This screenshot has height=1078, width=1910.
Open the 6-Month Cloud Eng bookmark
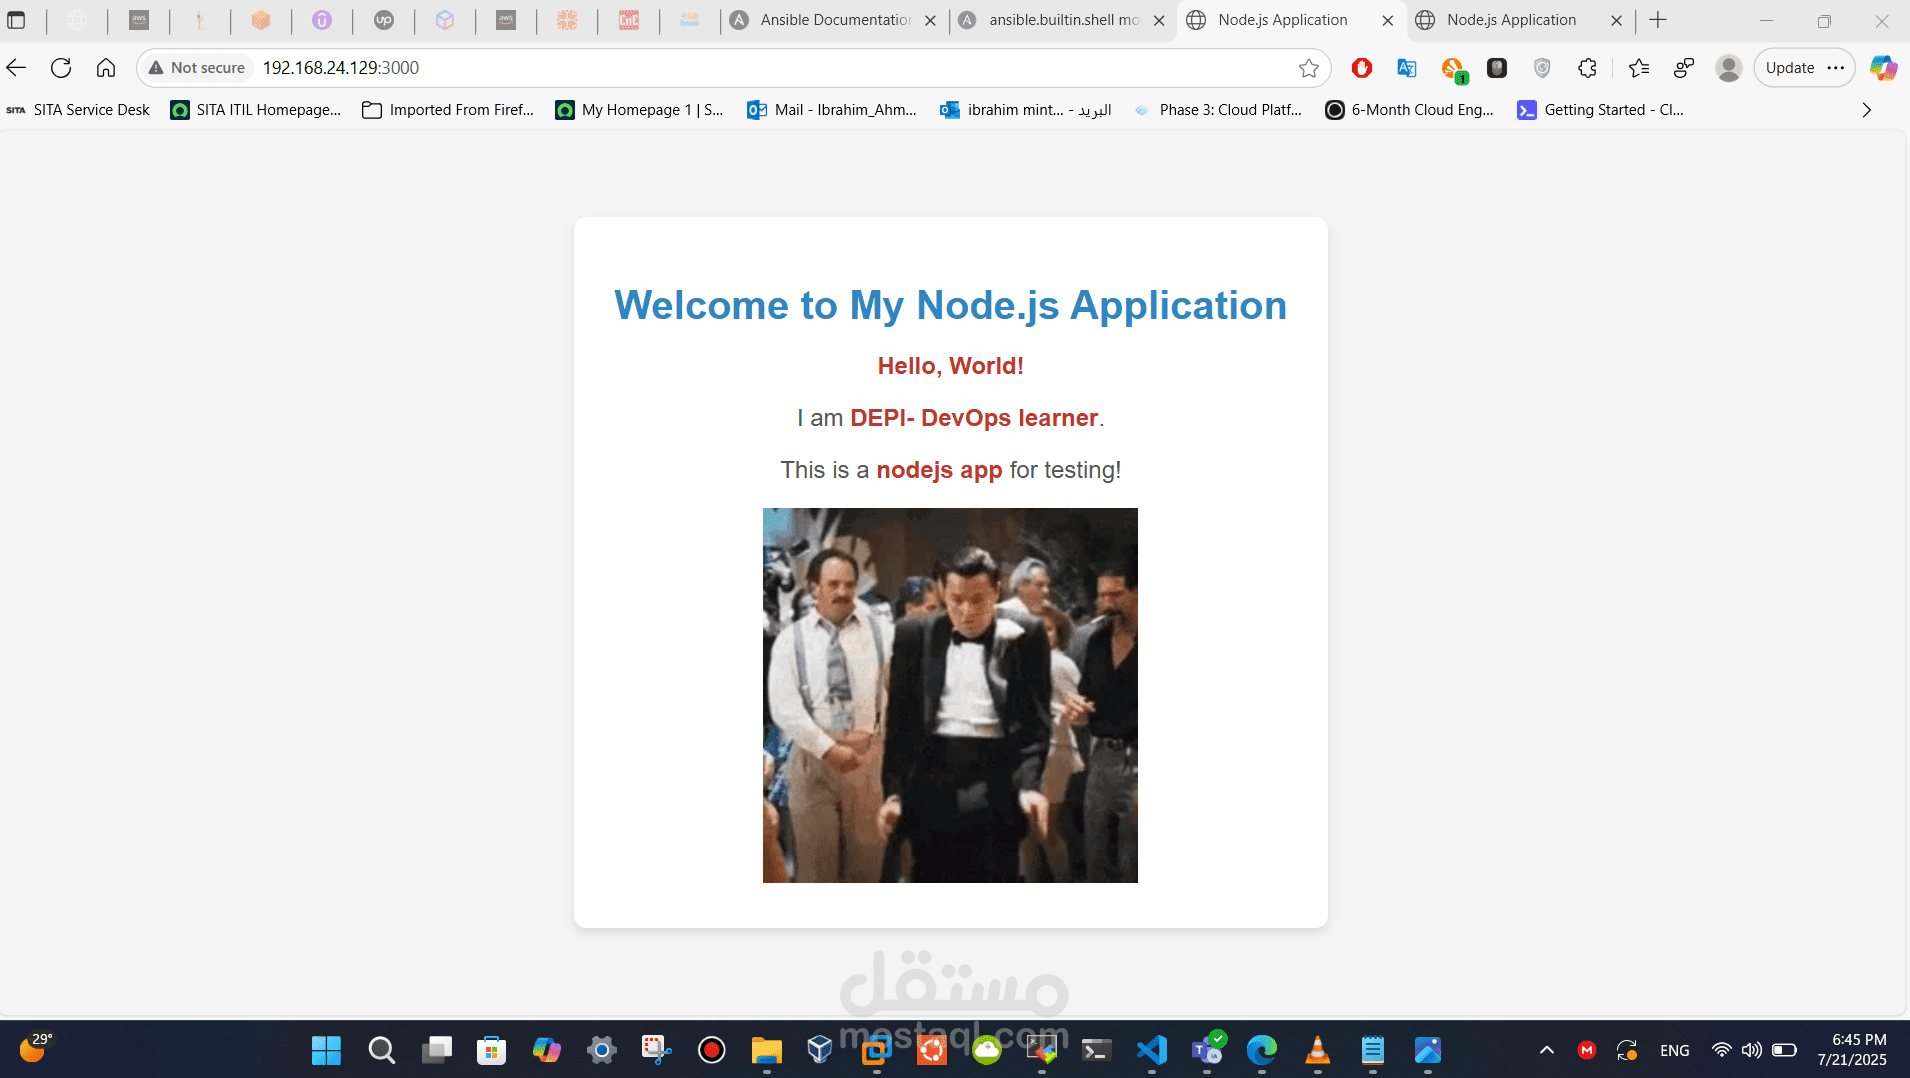(1409, 110)
